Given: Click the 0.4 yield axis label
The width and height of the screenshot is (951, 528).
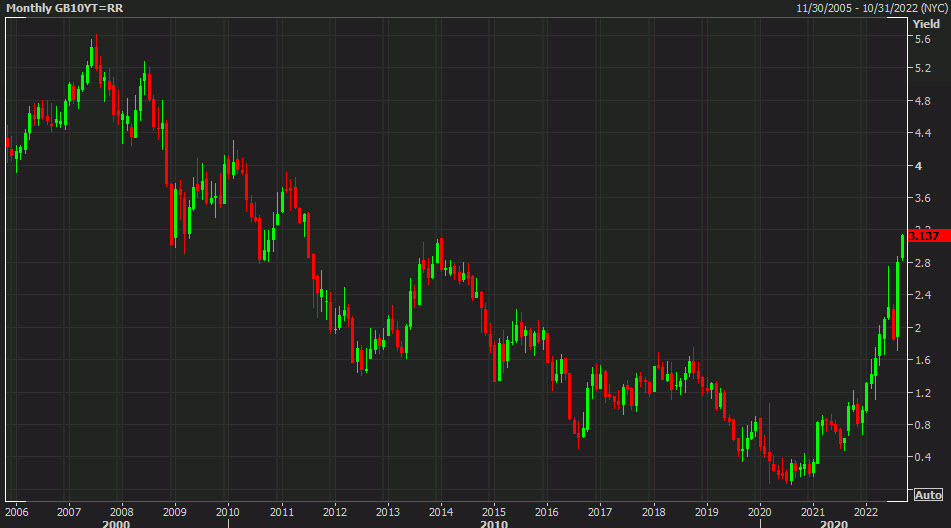Looking at the screenshot, I should click(x=922, y=457).
